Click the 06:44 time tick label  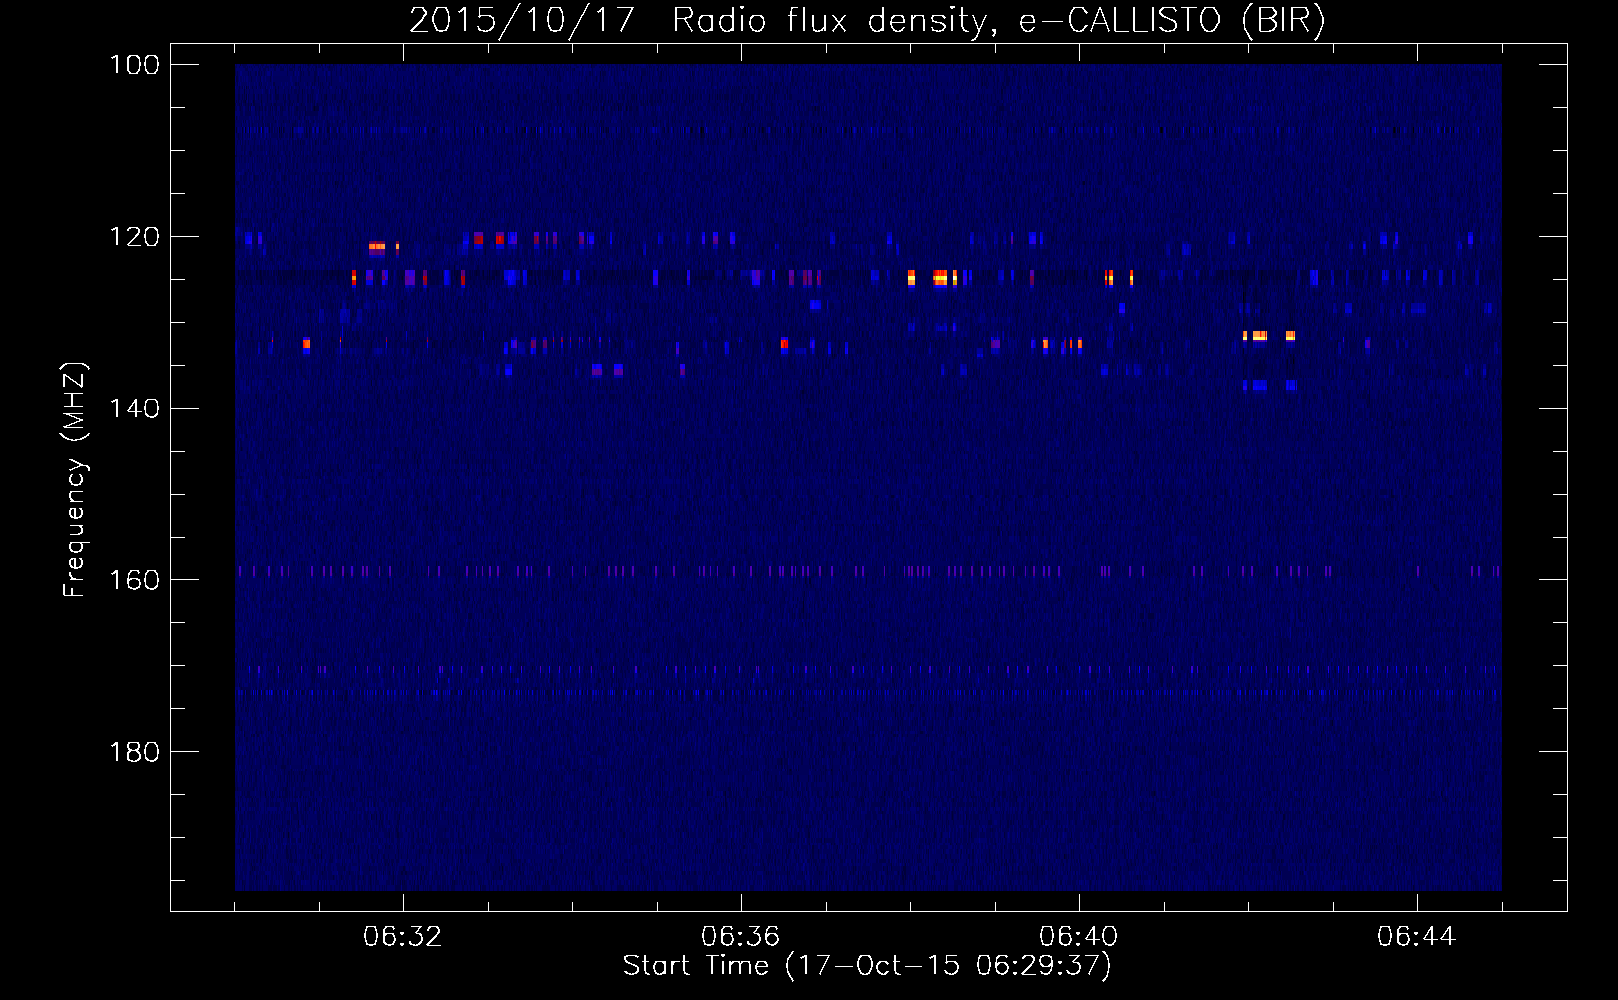pyautogui.click(x=1416, y=937)
